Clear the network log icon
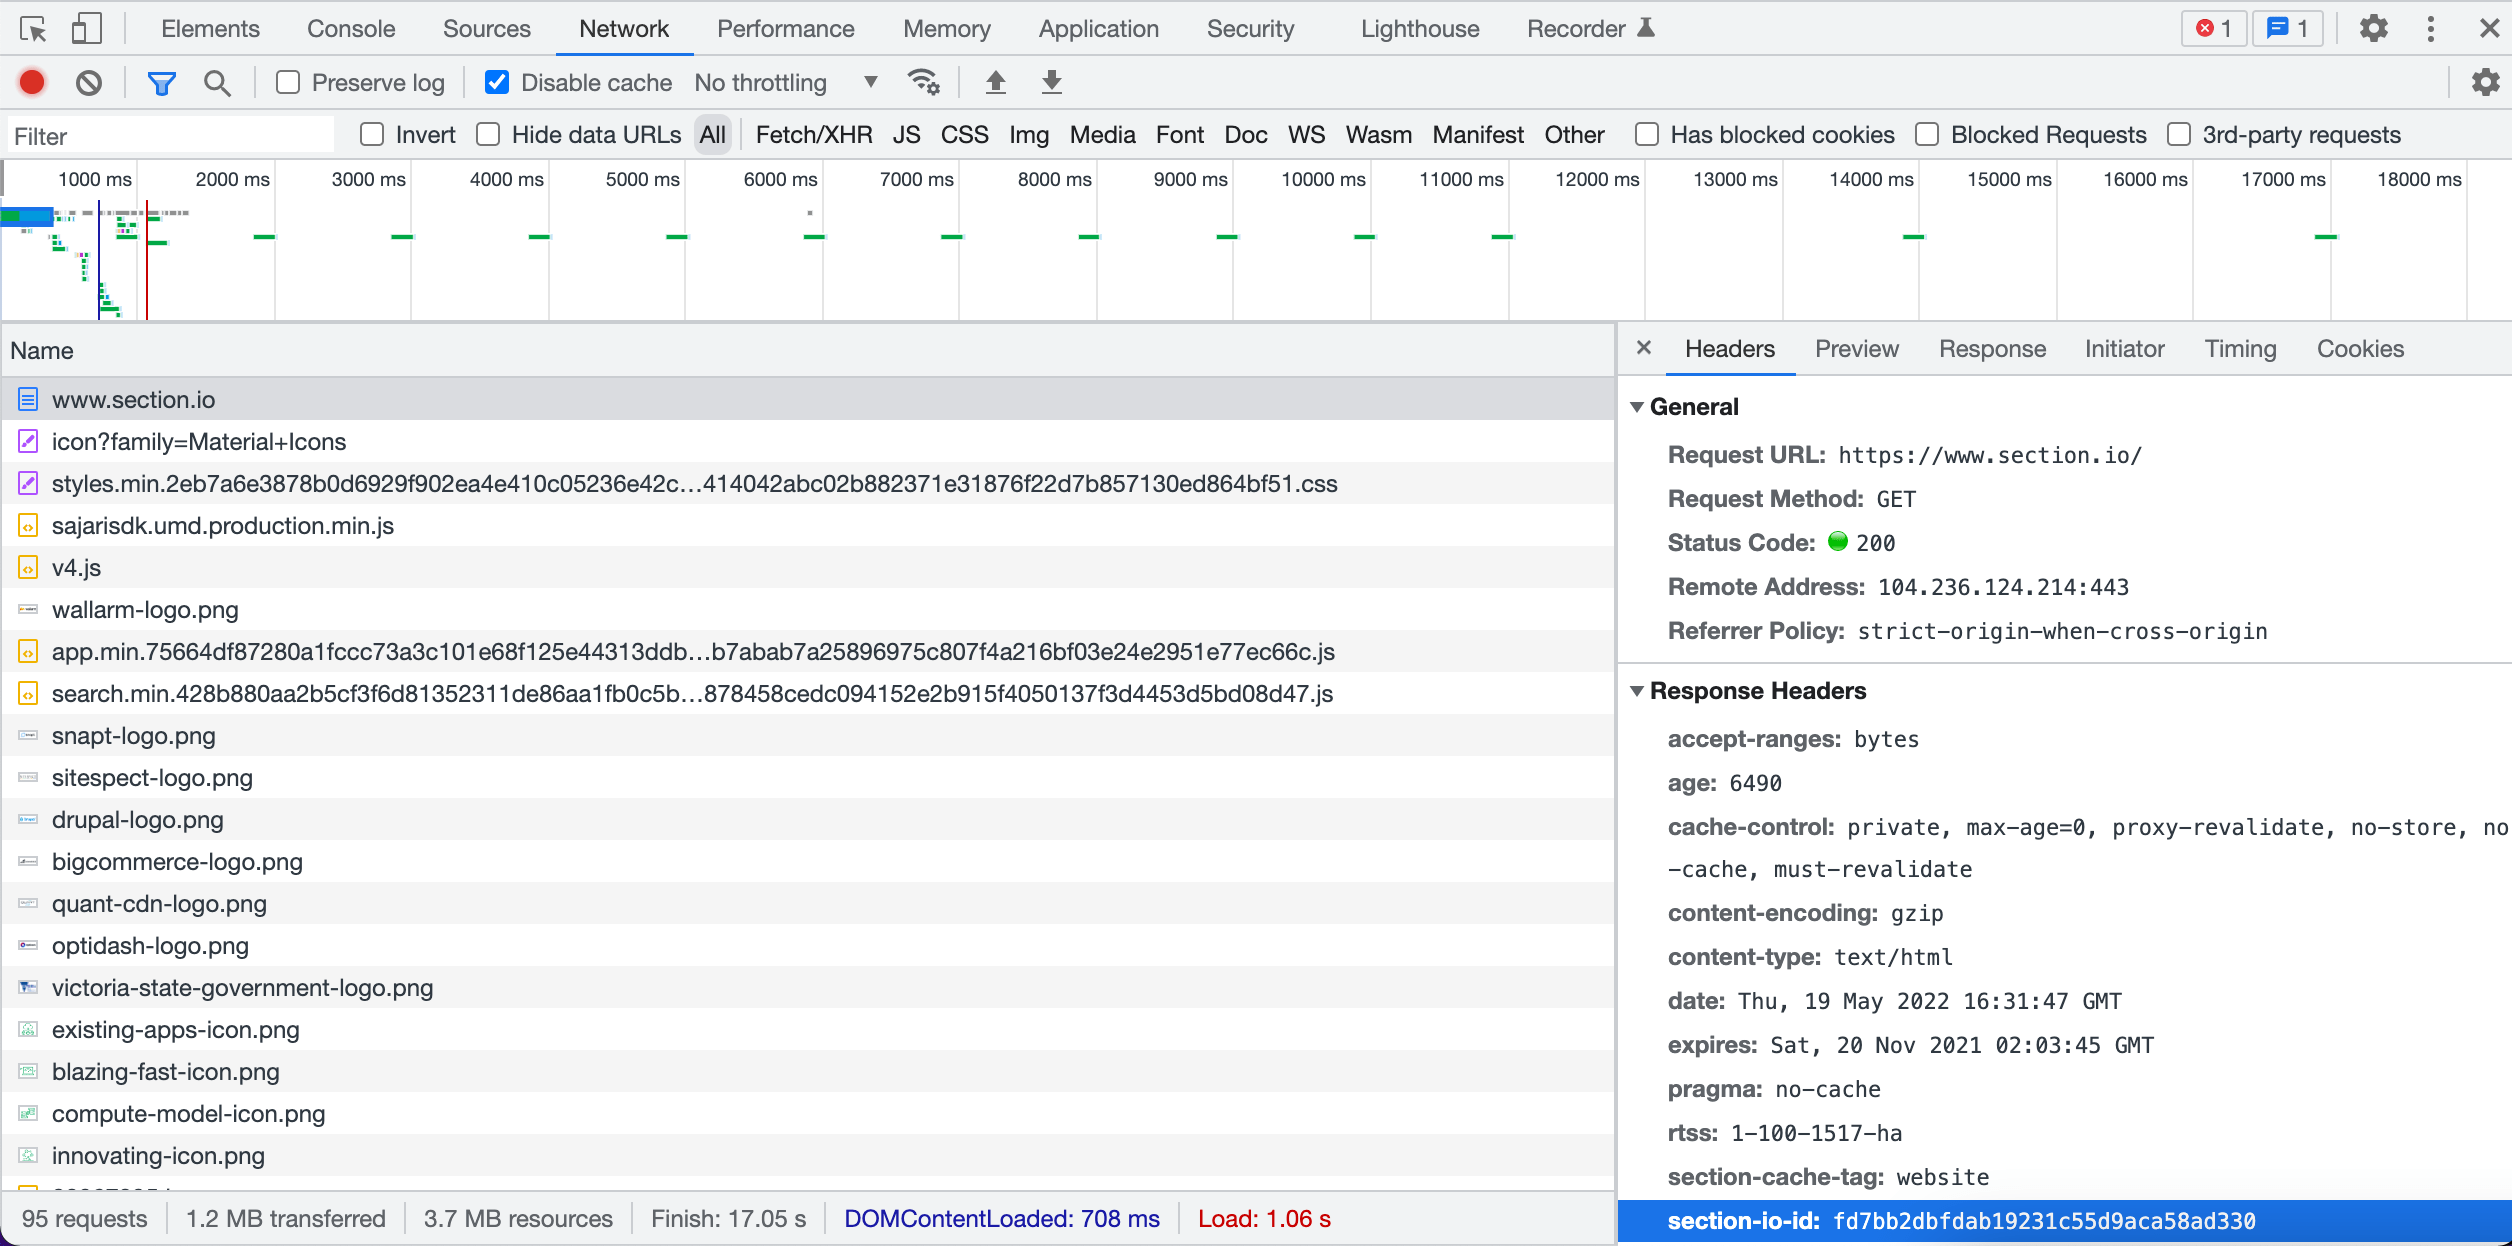Viewport: 2512px width, 1246px height. 89,82
